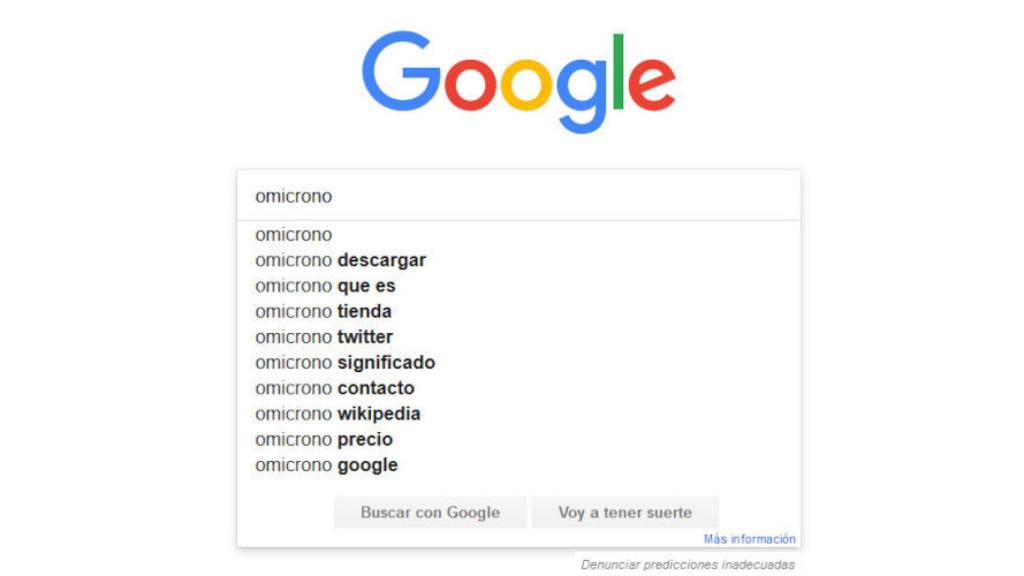Image resolution: width=1024 pixels, height=576 pixels.
Task: Select omicrono google from the dropdown list
Action: click(326, 464)
